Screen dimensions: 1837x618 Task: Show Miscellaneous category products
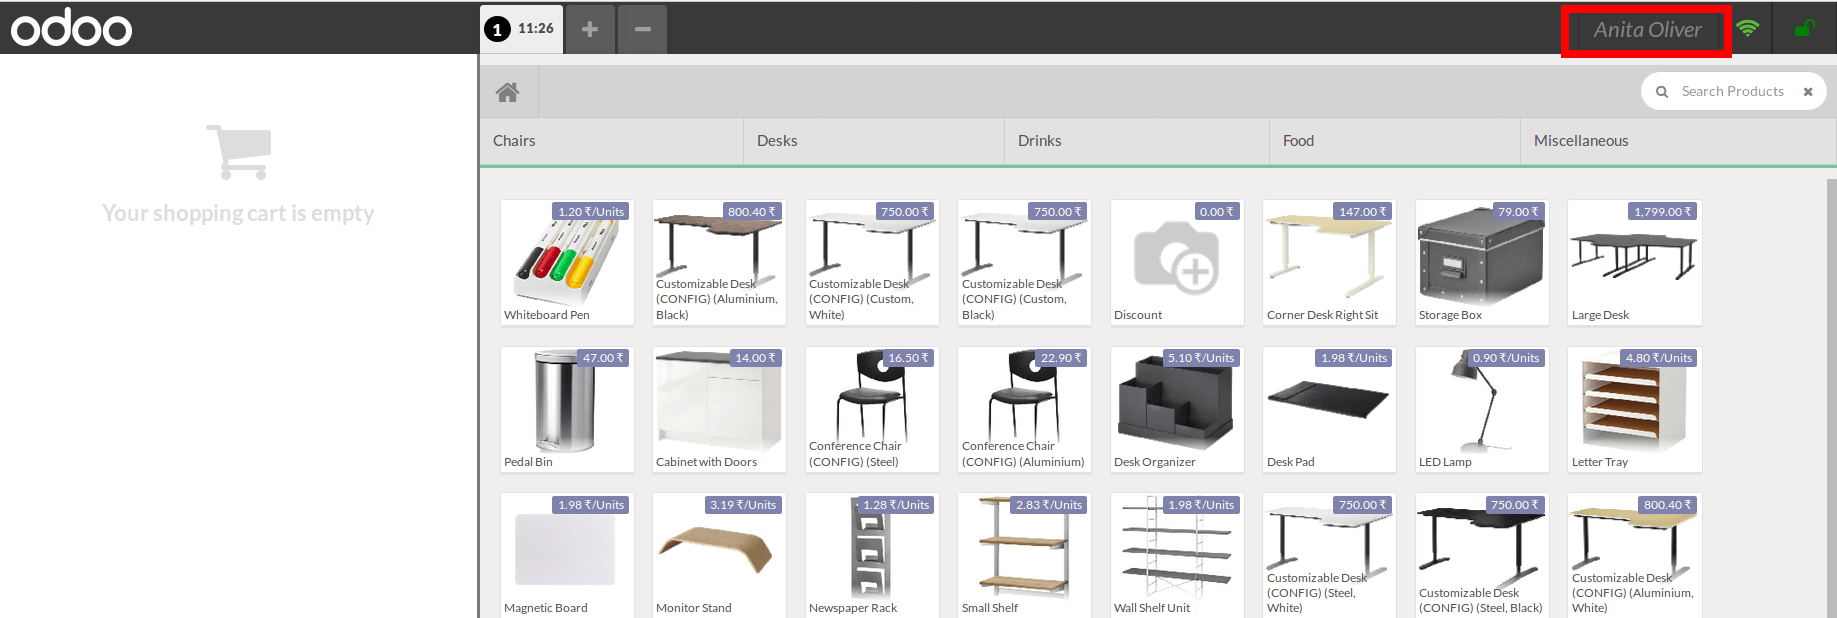(1580, 141)
